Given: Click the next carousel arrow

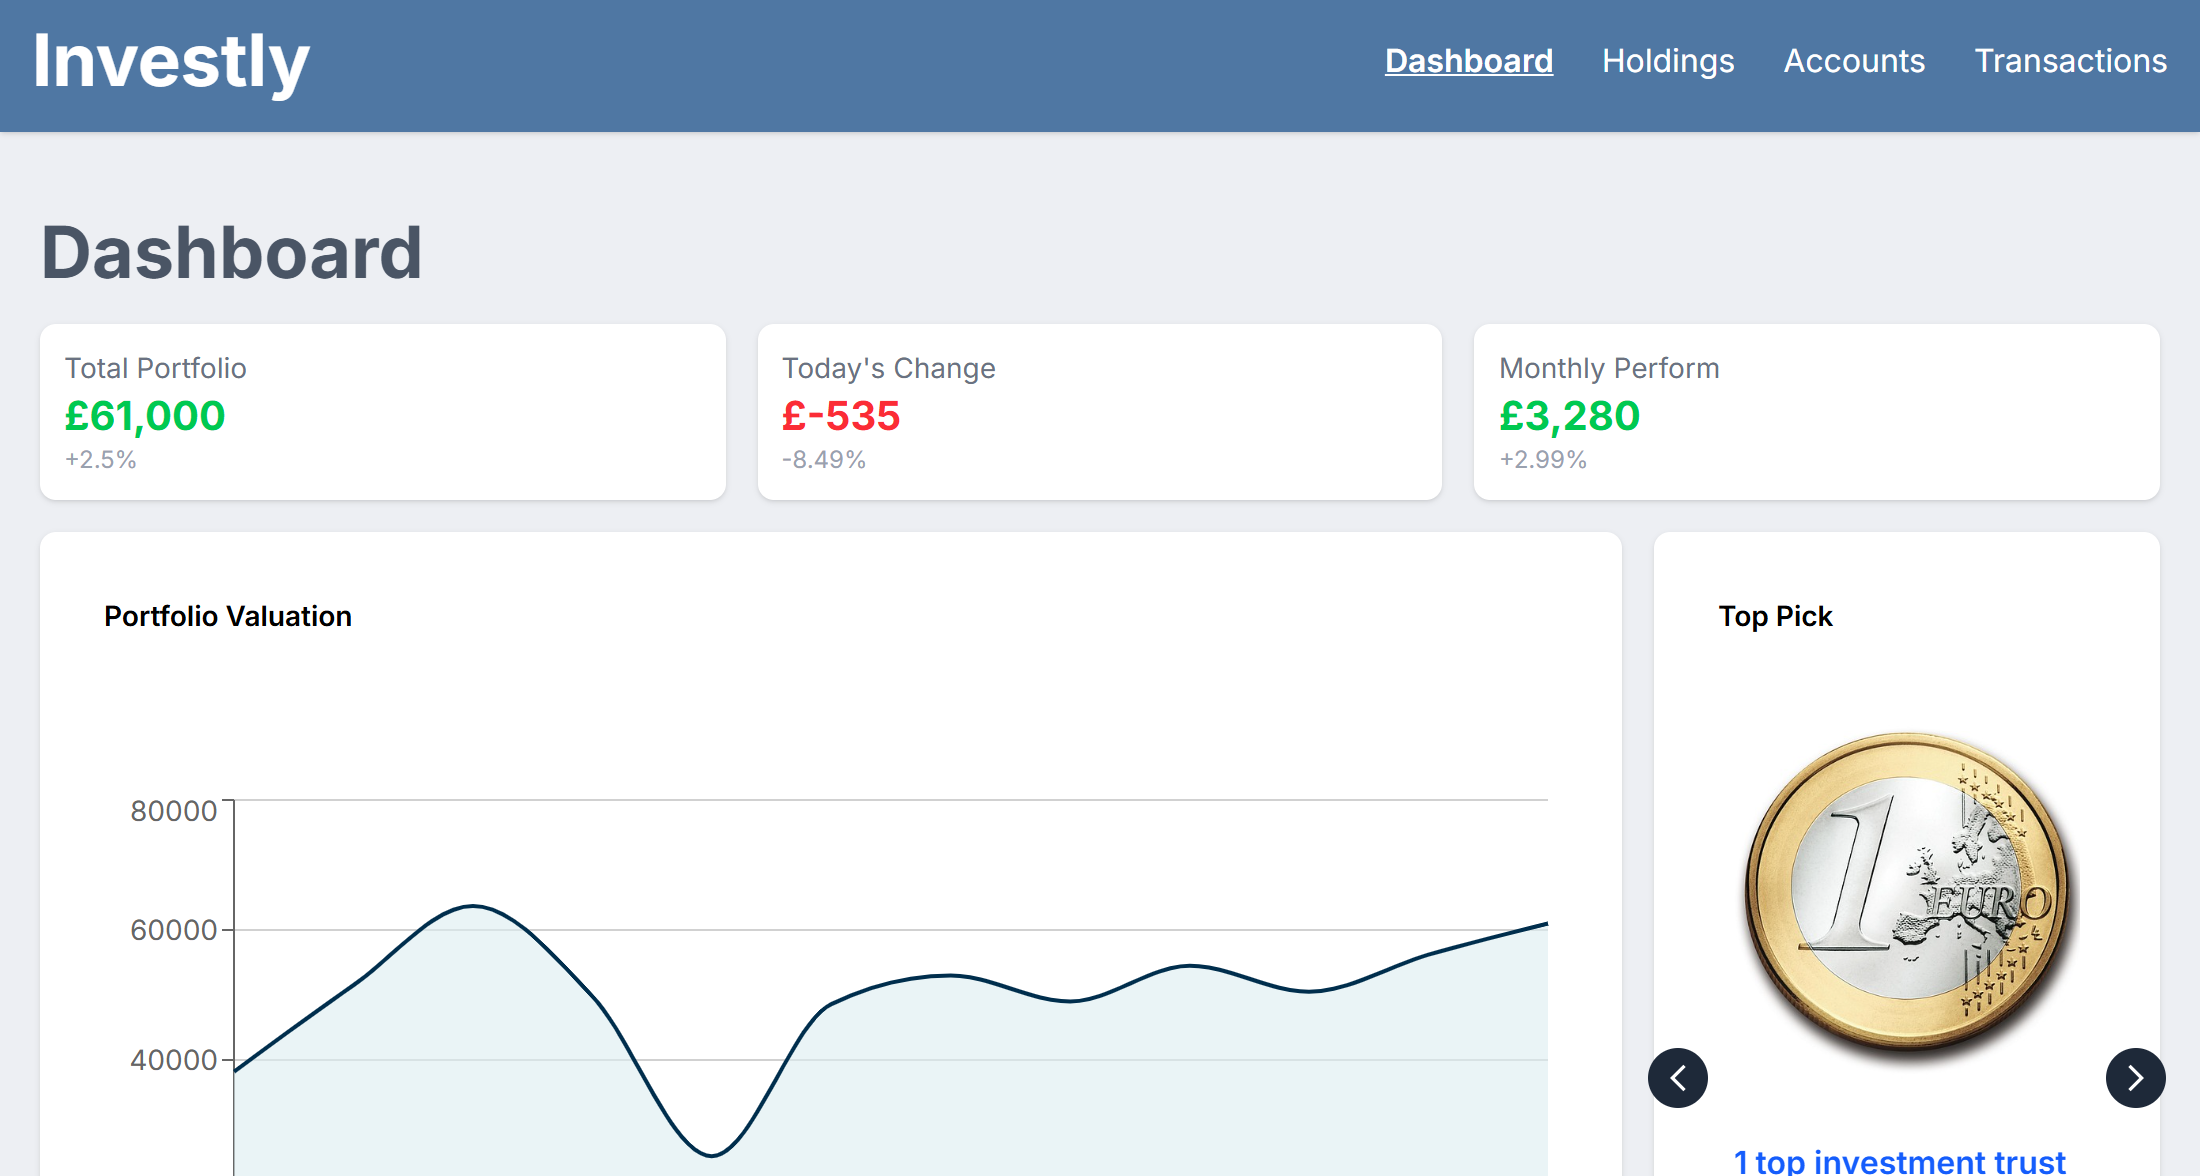Looking at the screenshot, I should pyautogui.click(x=2135, y=1078).
